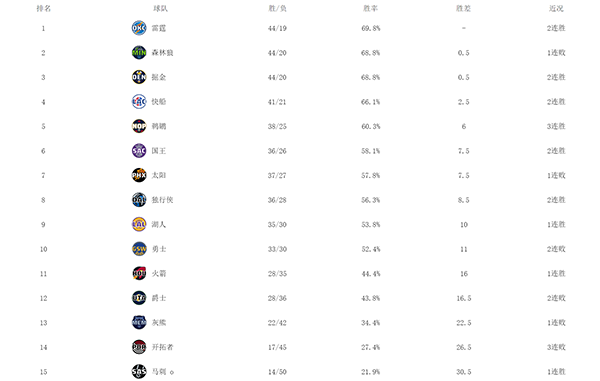
Task: Click the HOU Rockets team logo
Action: [x=139, y=274]
